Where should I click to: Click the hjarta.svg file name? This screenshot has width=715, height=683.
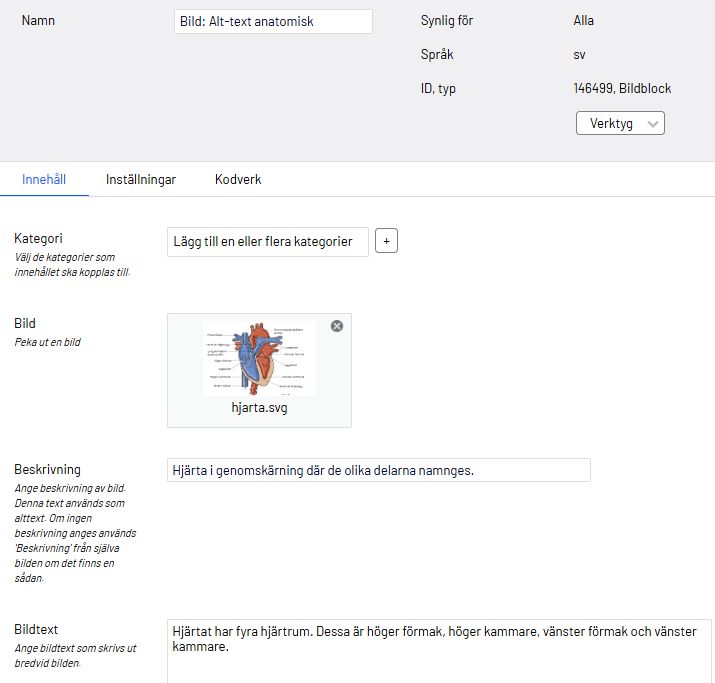[259, 408]
